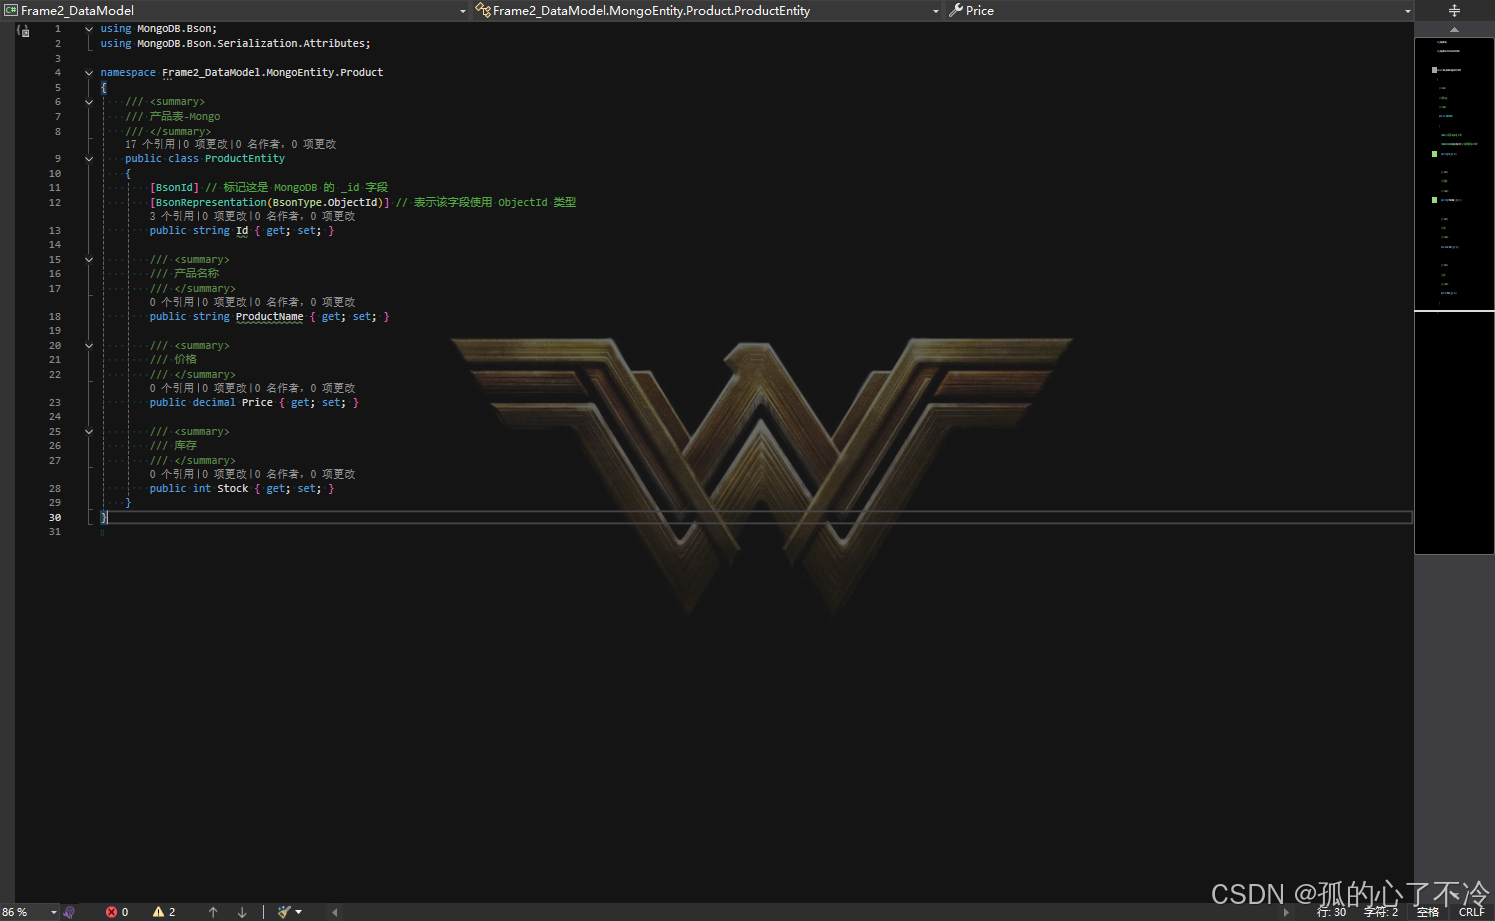The width and height of the screenshot is (1495, 921).
Task: Click the '0 个引用' CodeLens above ProductName
Action: [172, 302]
